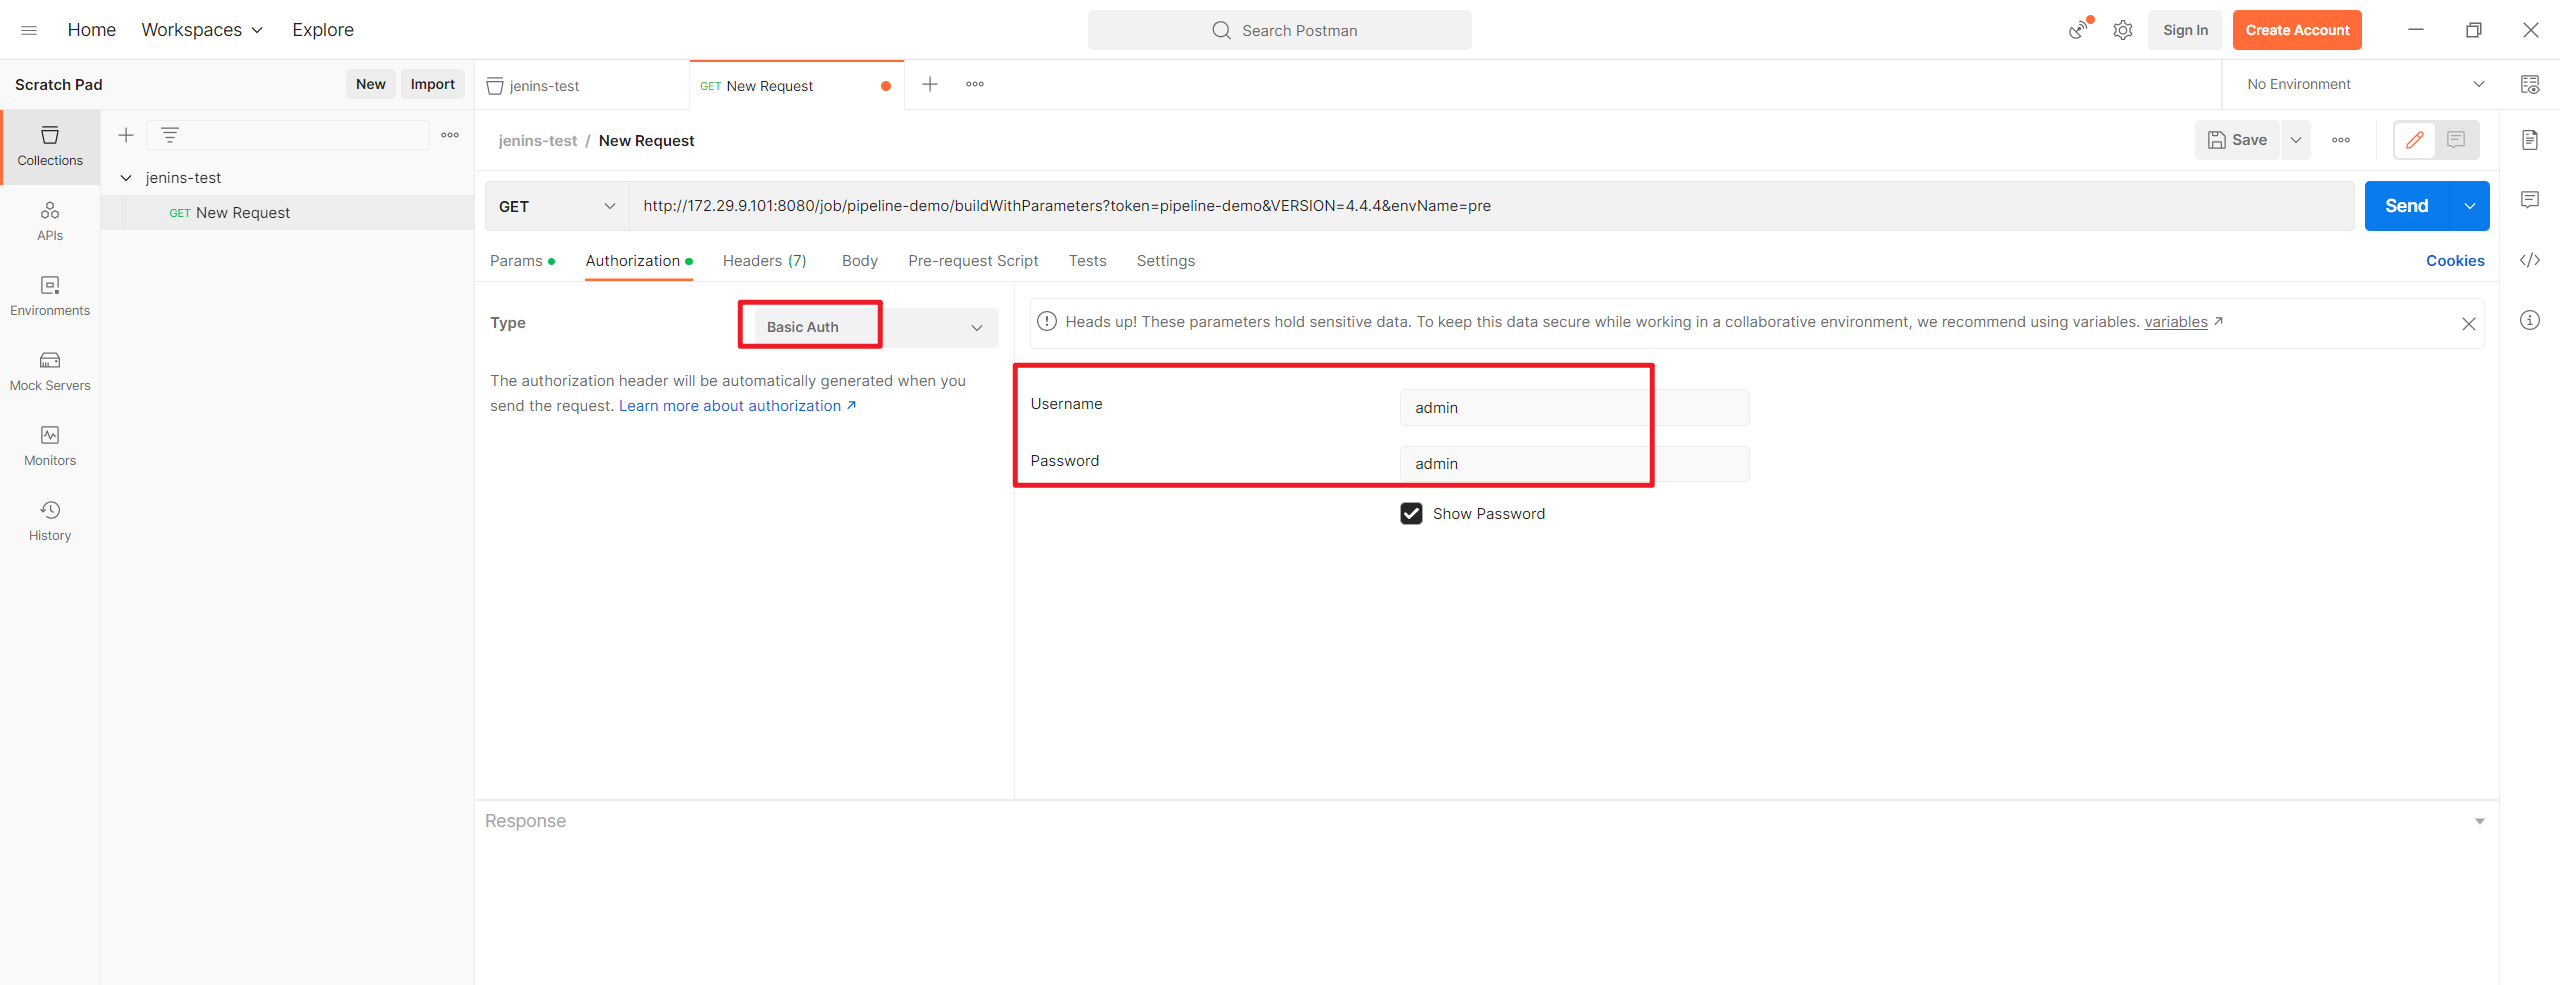Click the Password input field
Viewport: 2560px width, 985px height.
click(x=1574, y=464)
